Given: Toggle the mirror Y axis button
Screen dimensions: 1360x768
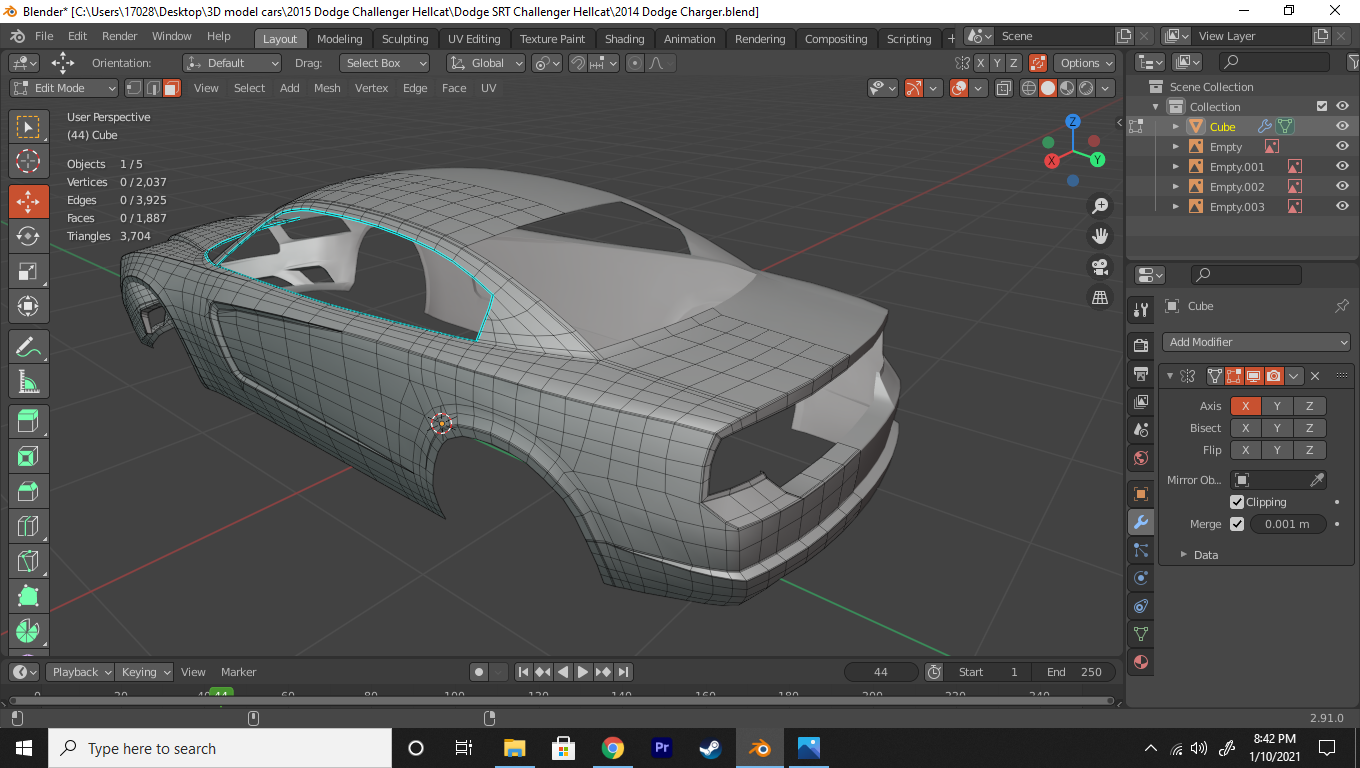Looking at the screenshot, I should click(x=1277, y=406).
